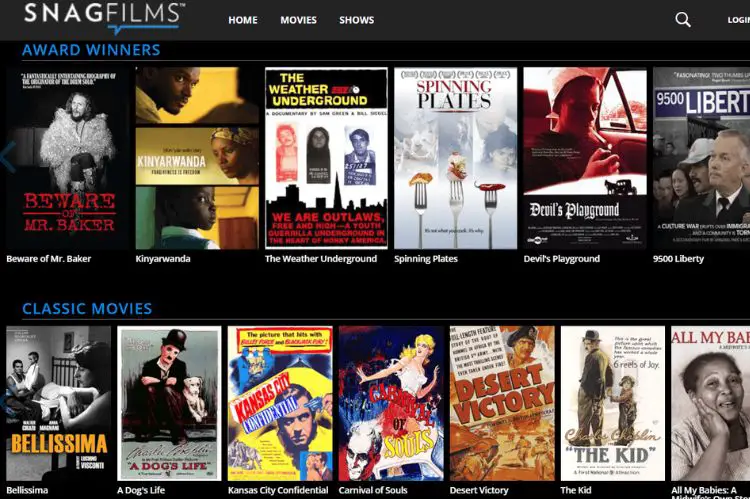Open the A Dog's Life poster
The image size is (750, 499).
coord(169,403)
